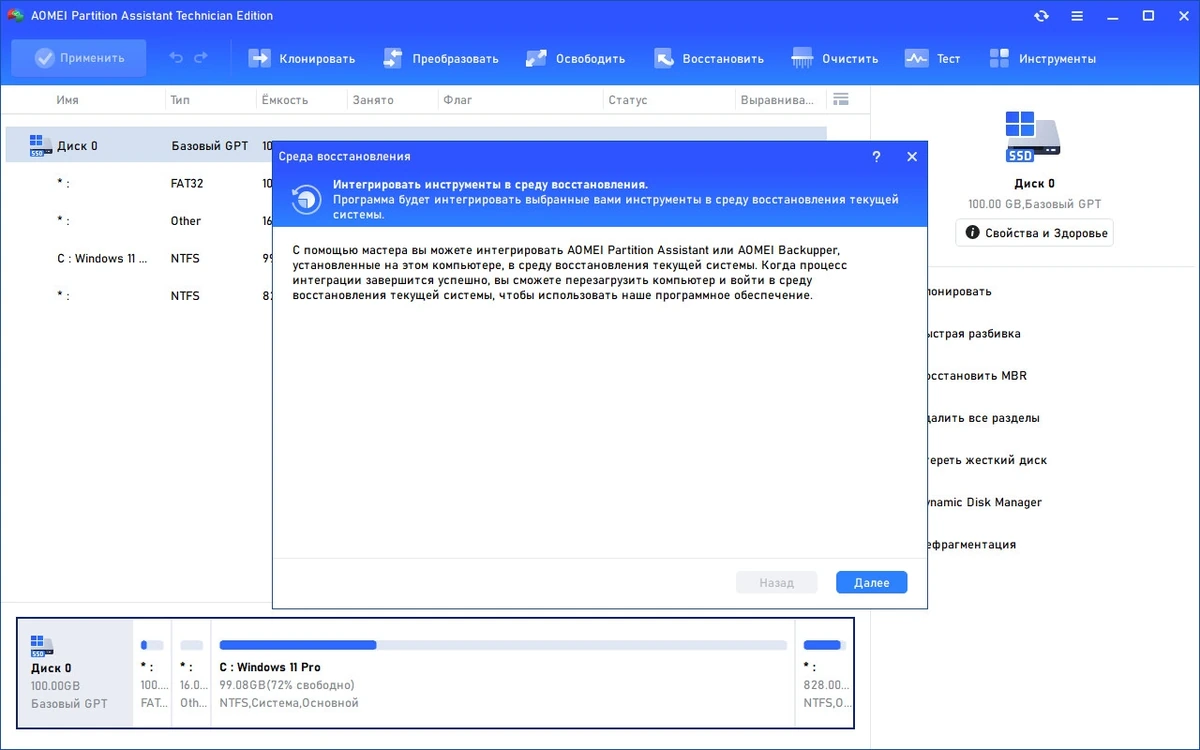Click the Удалить все разделы option
The image size is (1200, 750).
pyautogui.click(x=982, y=418)
